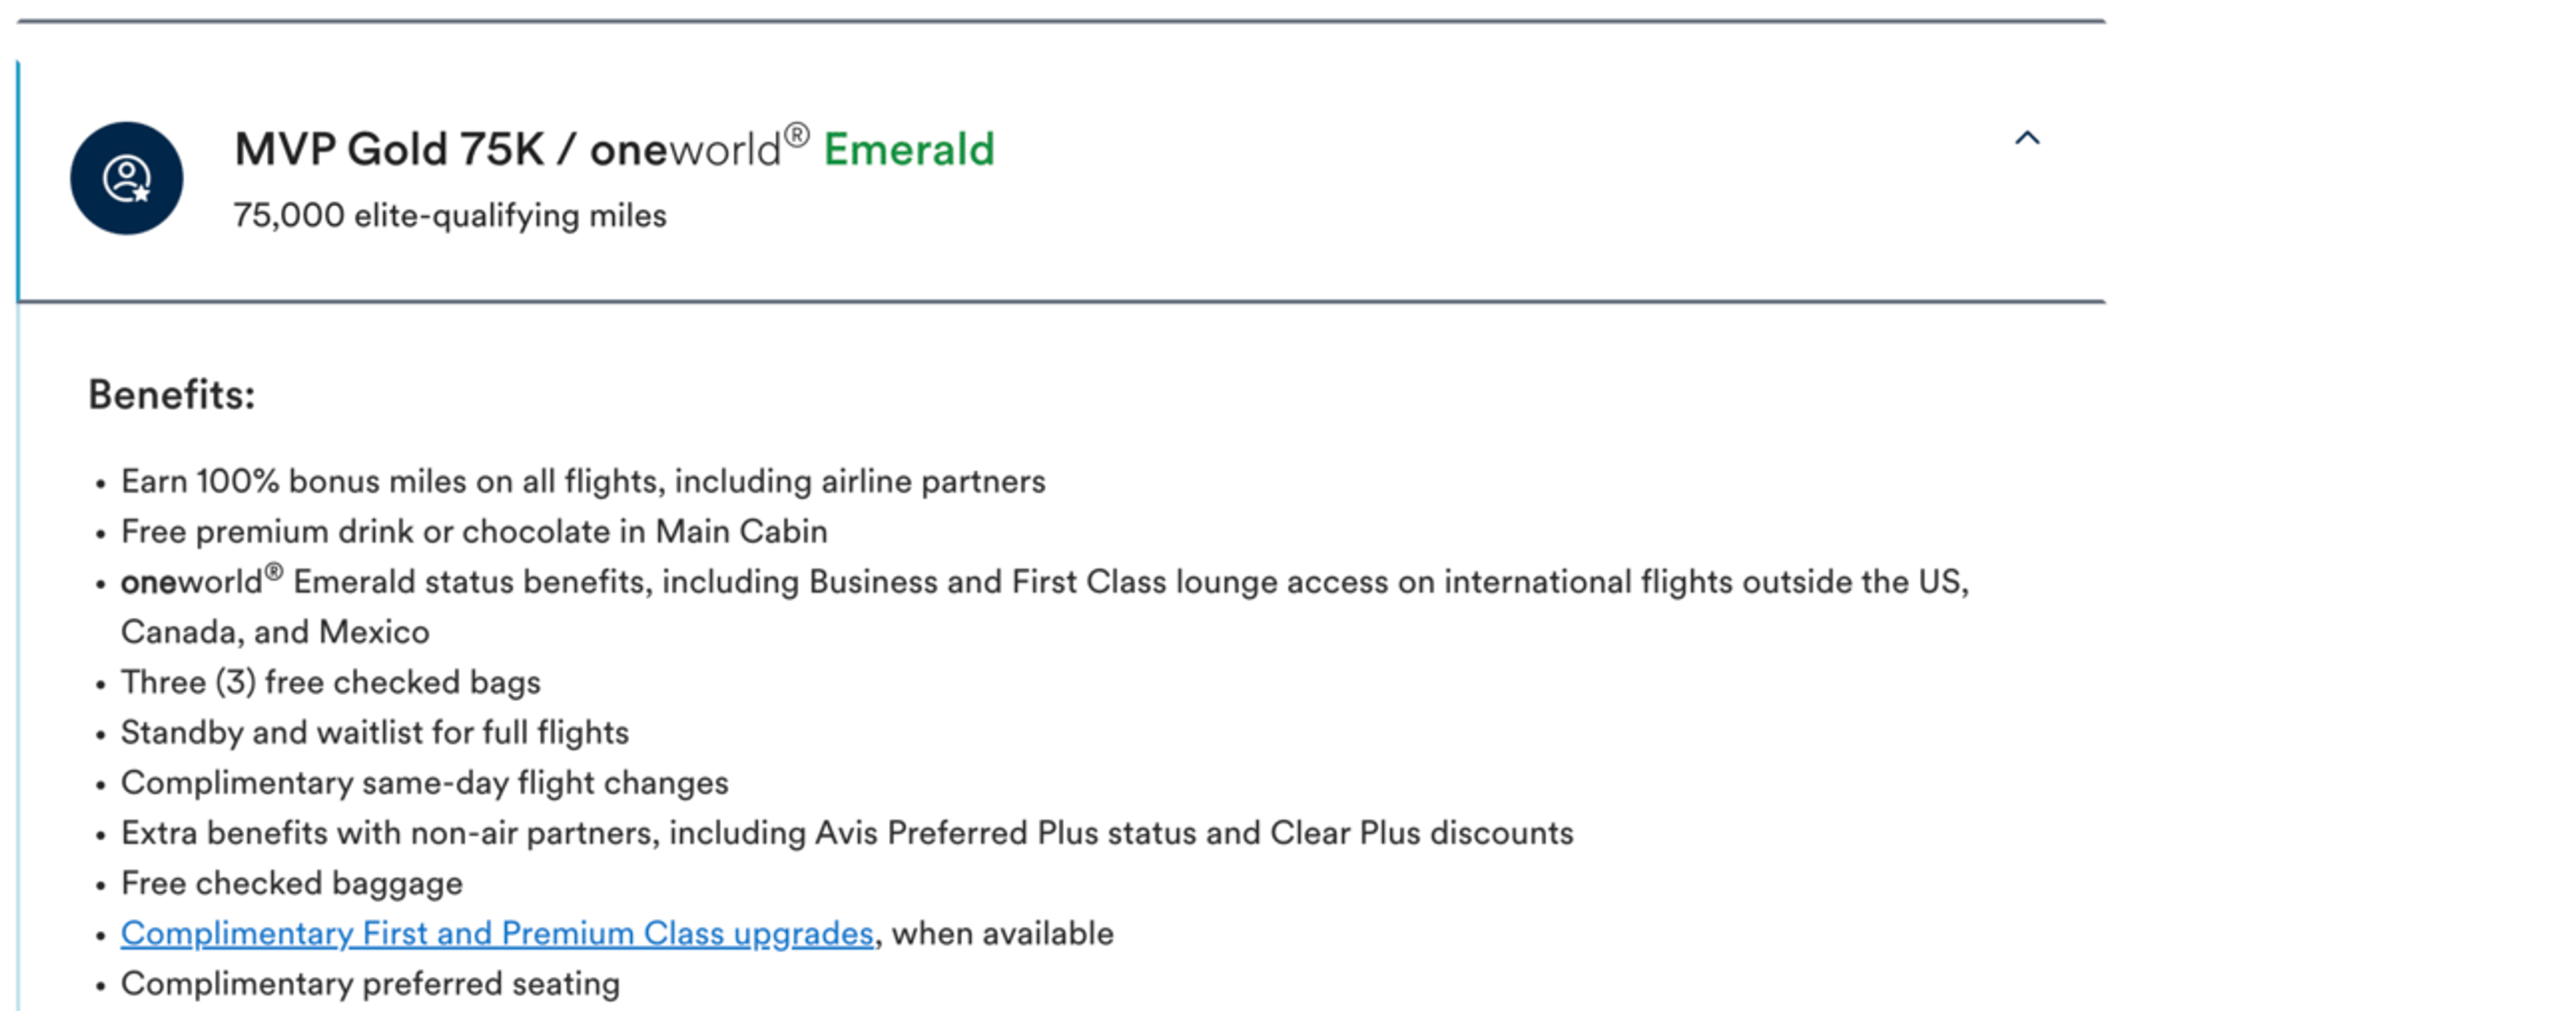The image size is (2576, 1011).
Task: Collapse the MVP Gold 75K section chevron
Action: coord(2026,139)
